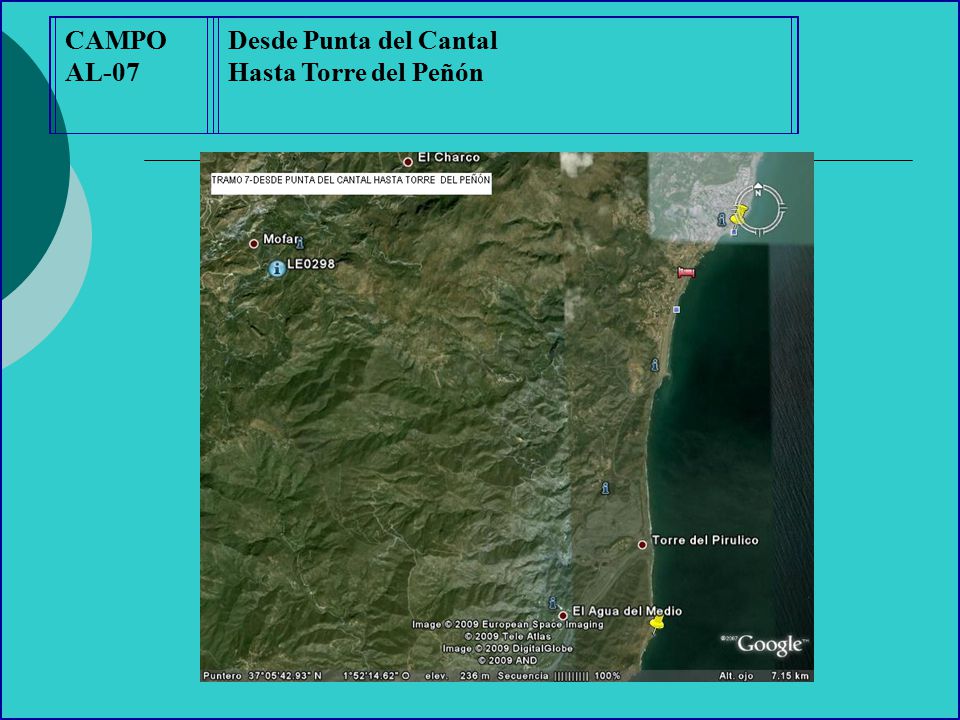Click the 'Mofar' map label

pos(281,239)
